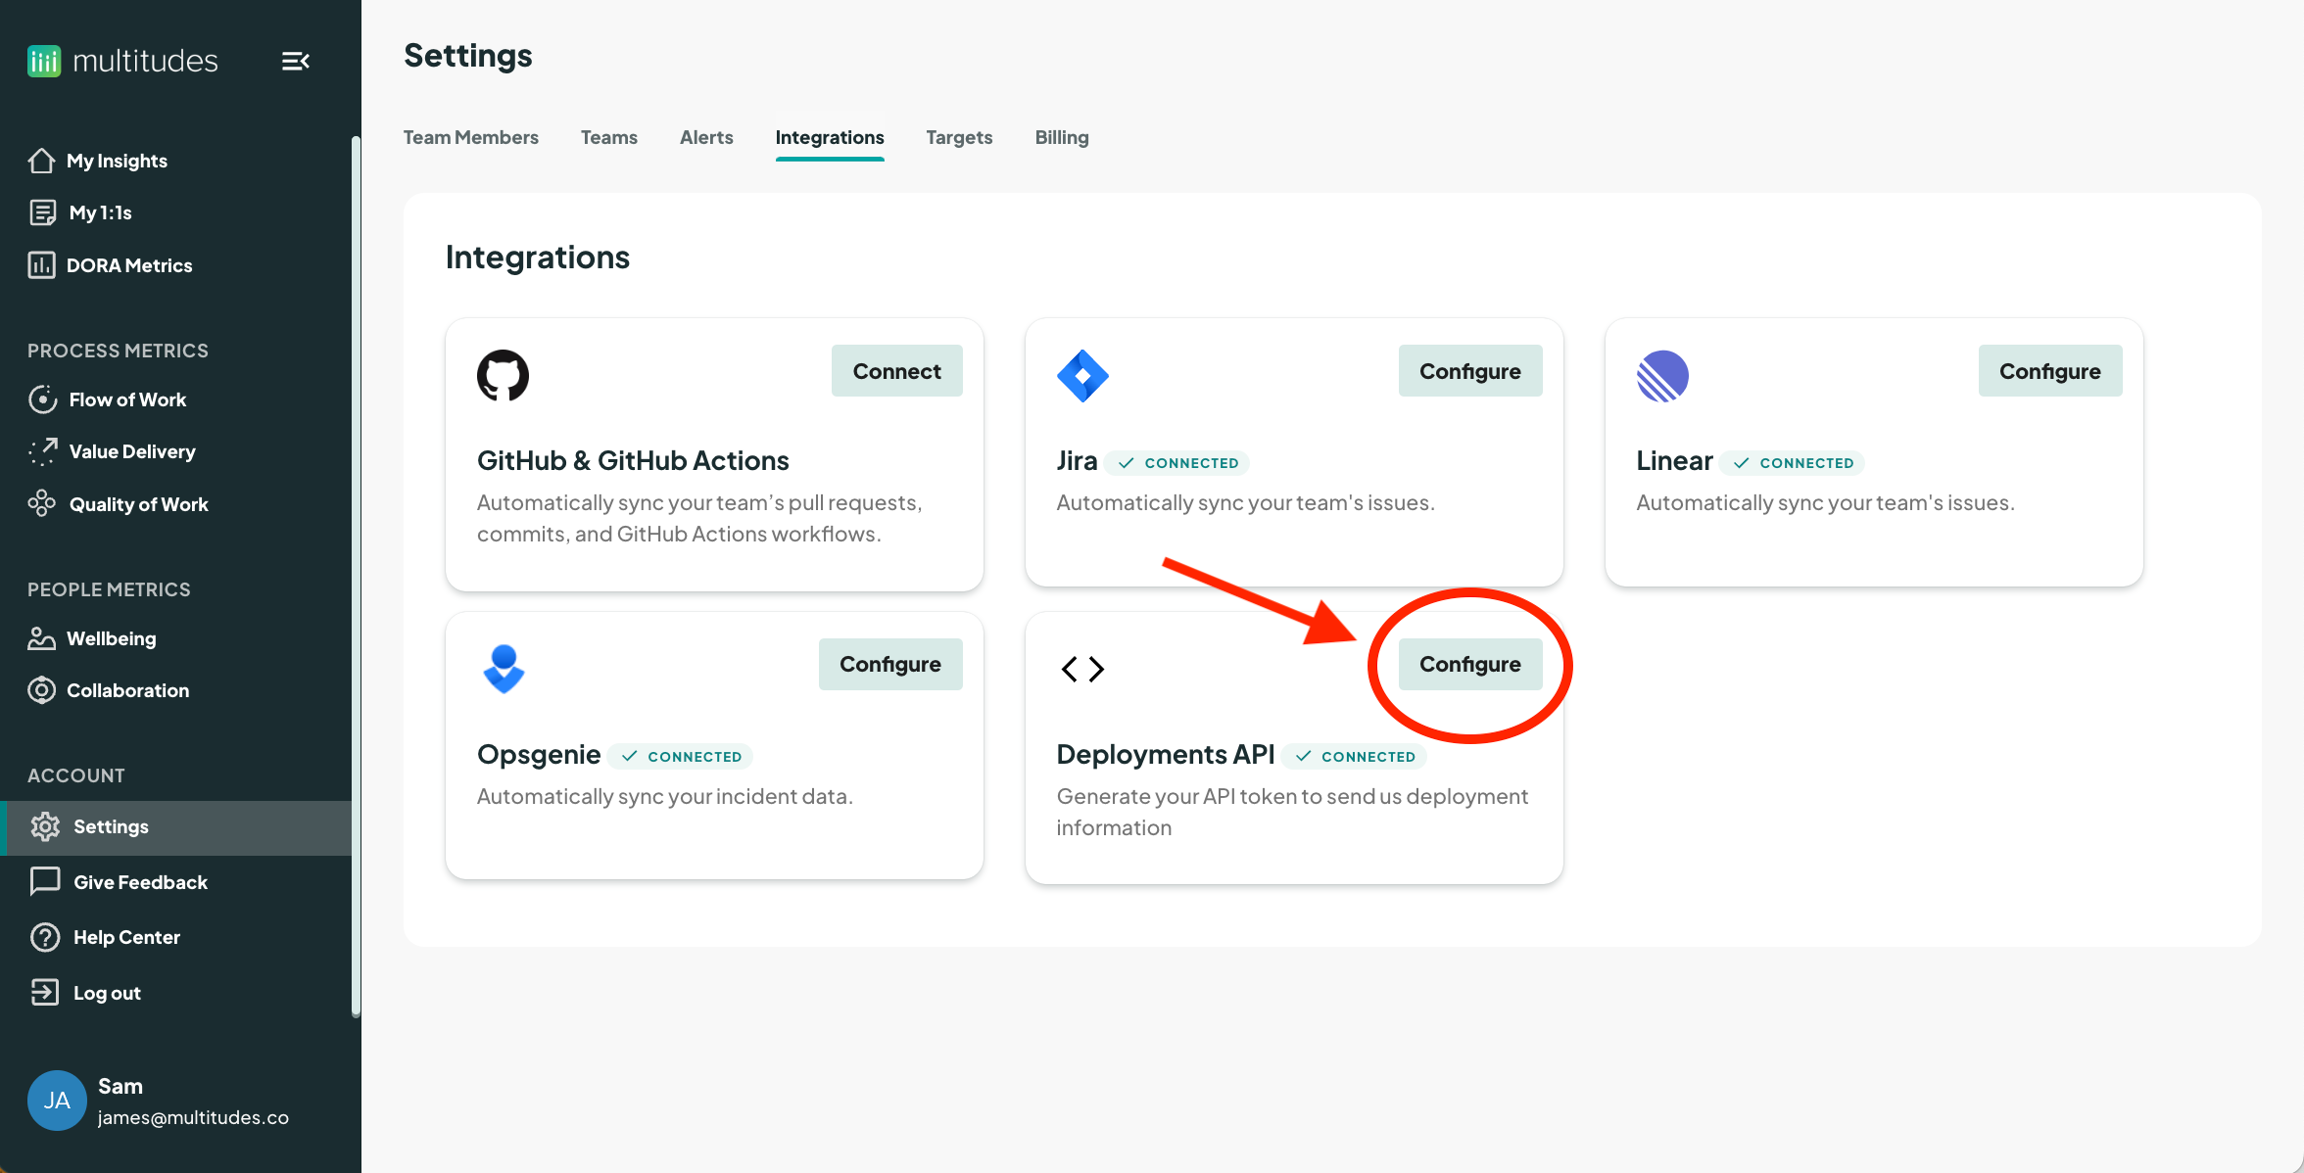The image size is (2304, 1173).
Task: Open the Billing tab
Action: pyautogui.click(x=1061, y=137)
